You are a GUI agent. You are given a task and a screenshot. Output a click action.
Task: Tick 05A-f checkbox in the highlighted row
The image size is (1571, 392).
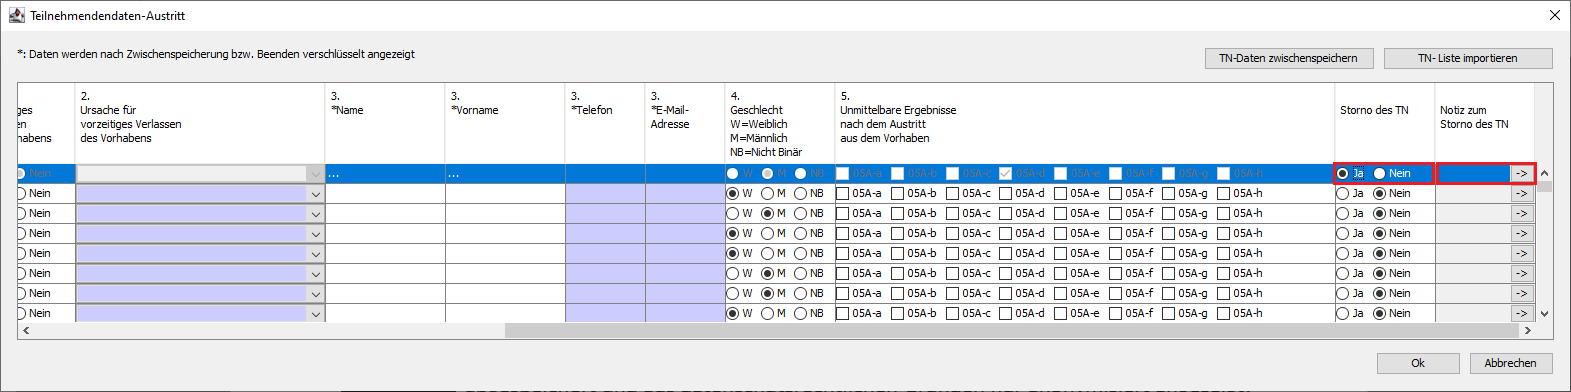point(1116,173)
